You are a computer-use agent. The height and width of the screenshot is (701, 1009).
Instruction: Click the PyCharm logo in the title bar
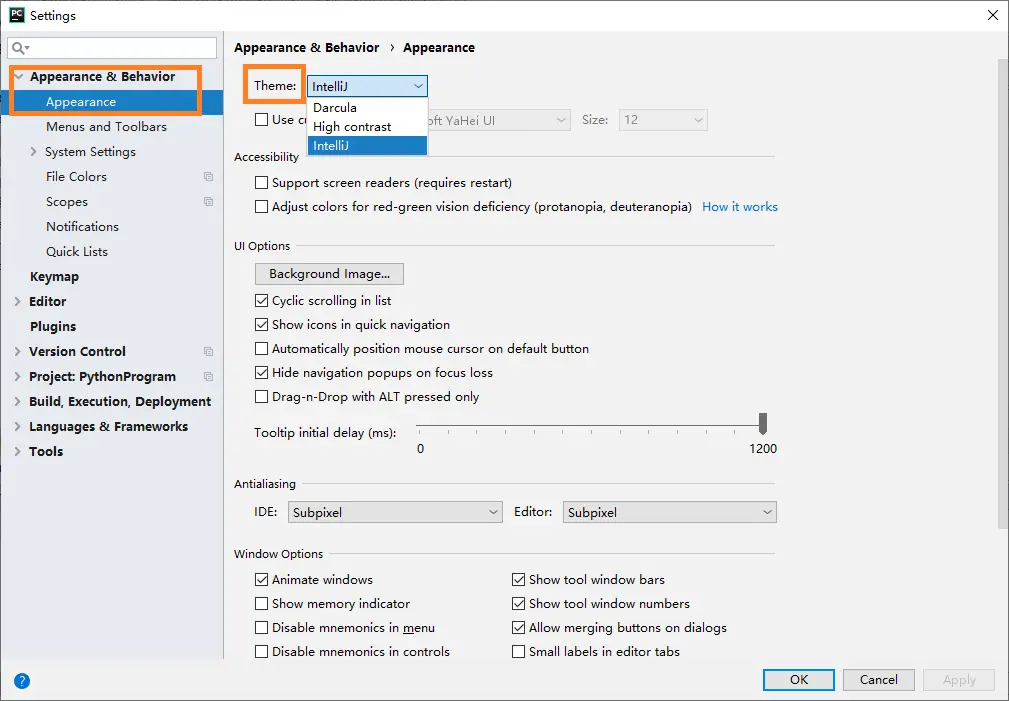17,15
